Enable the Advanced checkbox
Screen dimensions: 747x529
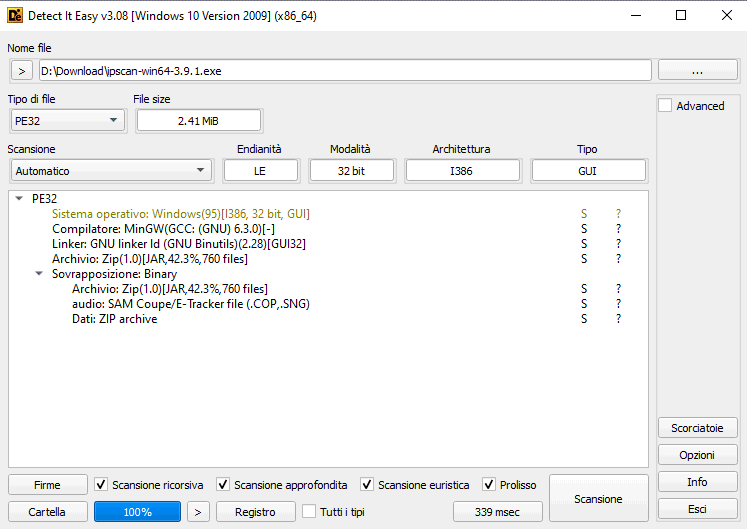[x=665, y=105]
